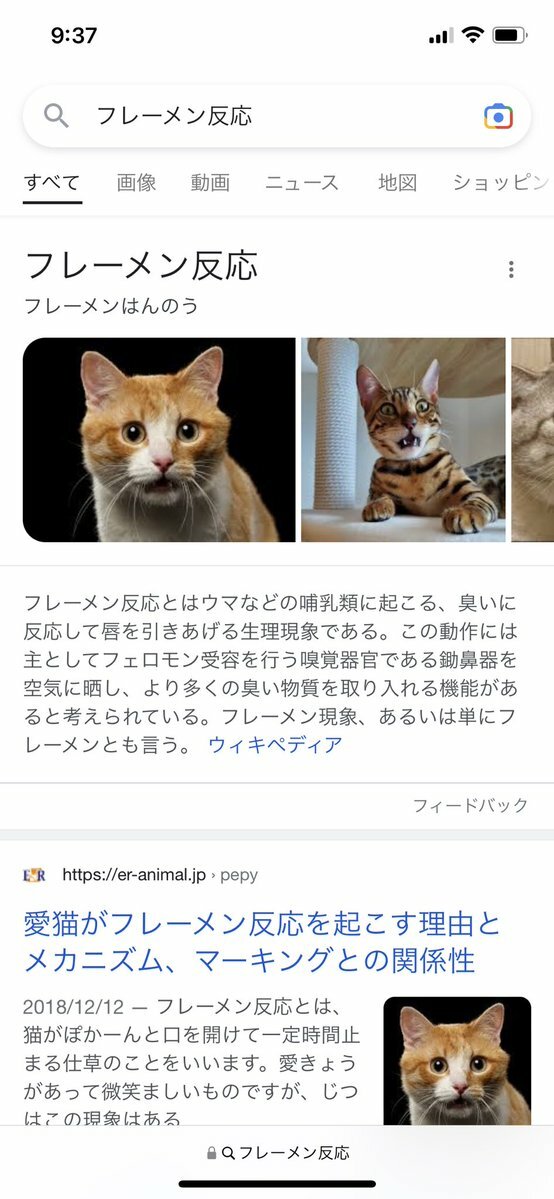554x1199 pixels.
Task: Tap the magnifying glass search icon
Action: [x=57, y=116]
